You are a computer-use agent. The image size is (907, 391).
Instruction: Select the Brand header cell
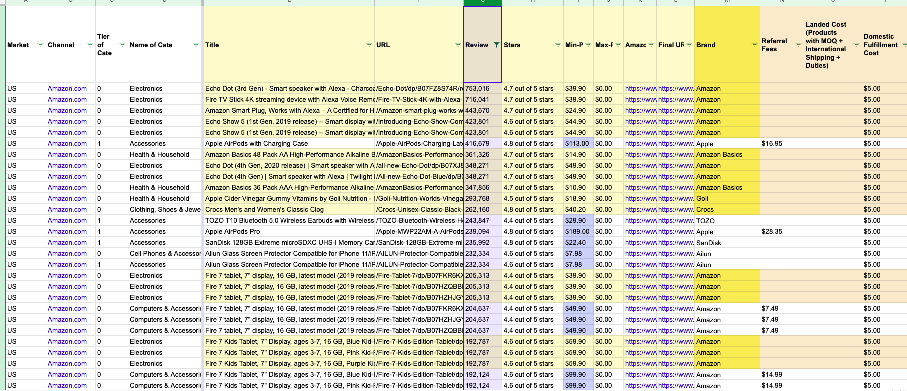(x=727, y=45)
